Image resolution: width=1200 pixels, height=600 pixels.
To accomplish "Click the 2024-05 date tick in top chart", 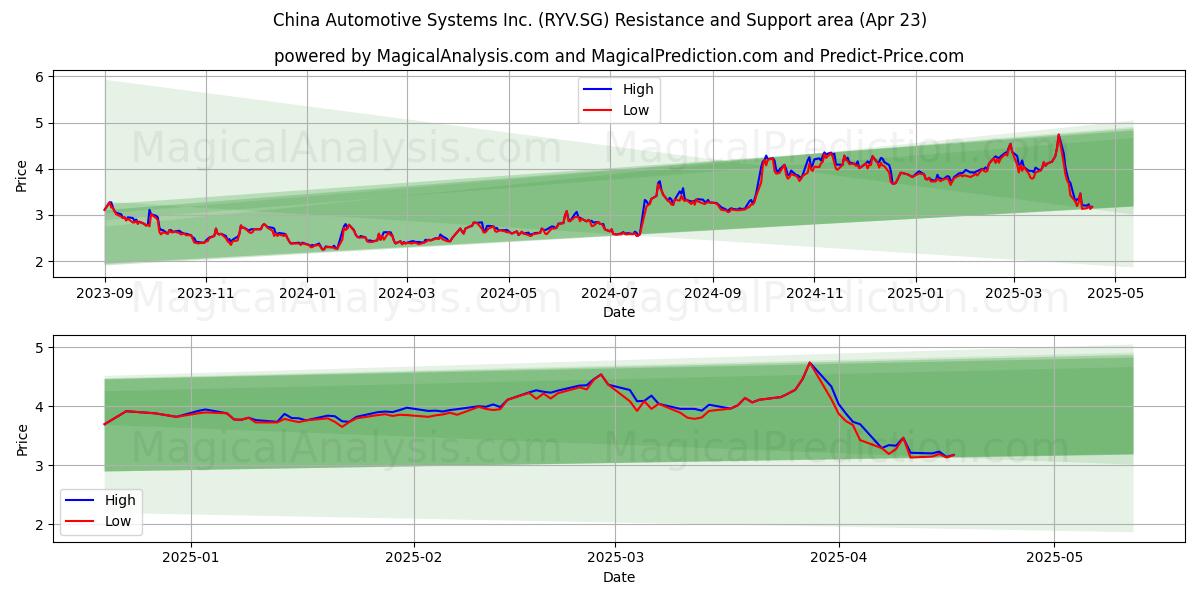I will (508, 294).
